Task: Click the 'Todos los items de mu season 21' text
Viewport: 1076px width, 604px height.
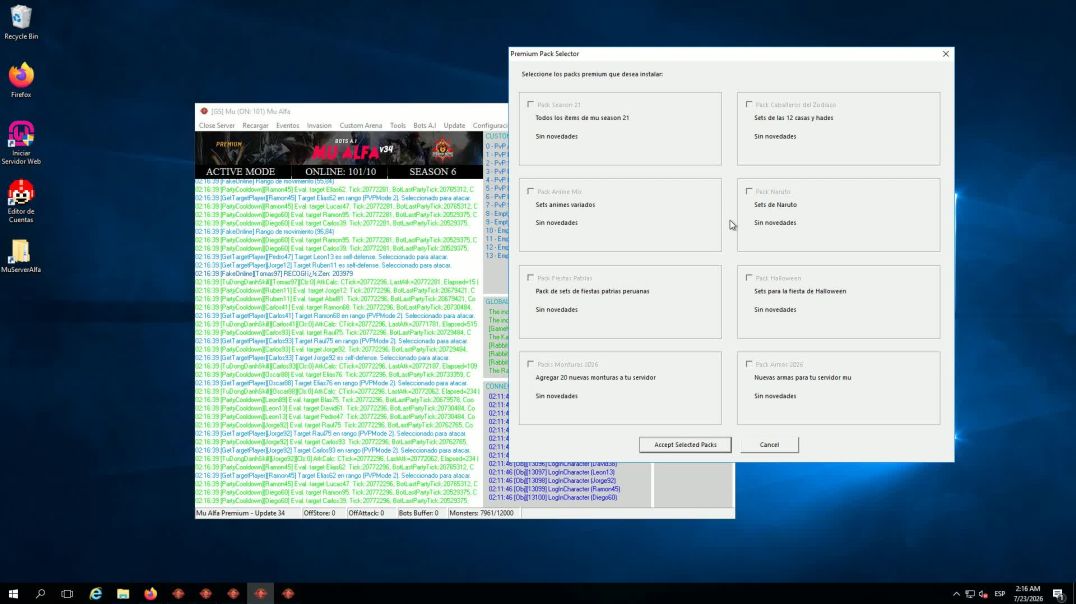Action: pyautogui.click(x=582, y=118)
